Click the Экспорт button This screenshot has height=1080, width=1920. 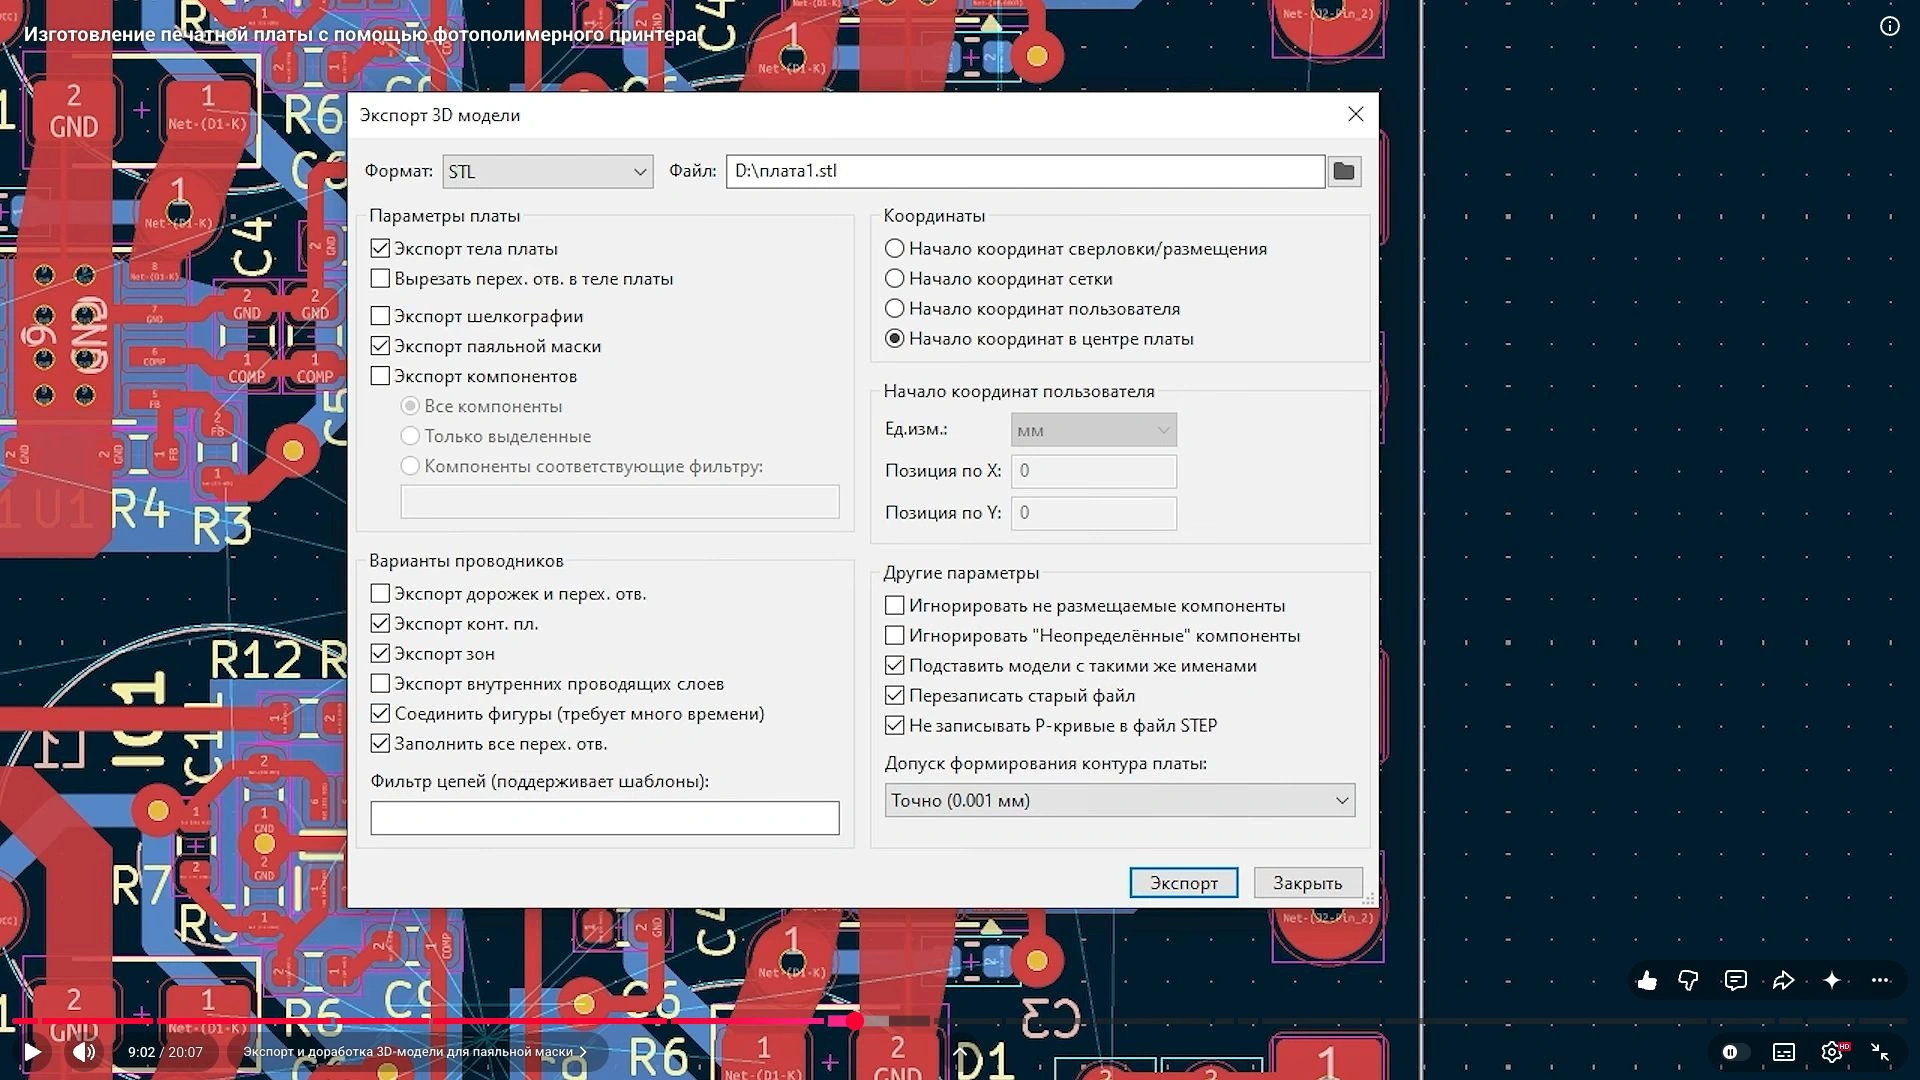click(x=1184, y=883)
